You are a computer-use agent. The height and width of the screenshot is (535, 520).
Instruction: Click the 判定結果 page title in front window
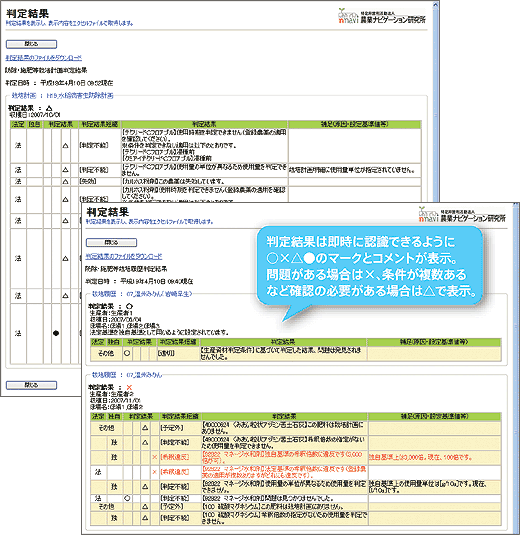pyautogui.click(x=108, y=212)
